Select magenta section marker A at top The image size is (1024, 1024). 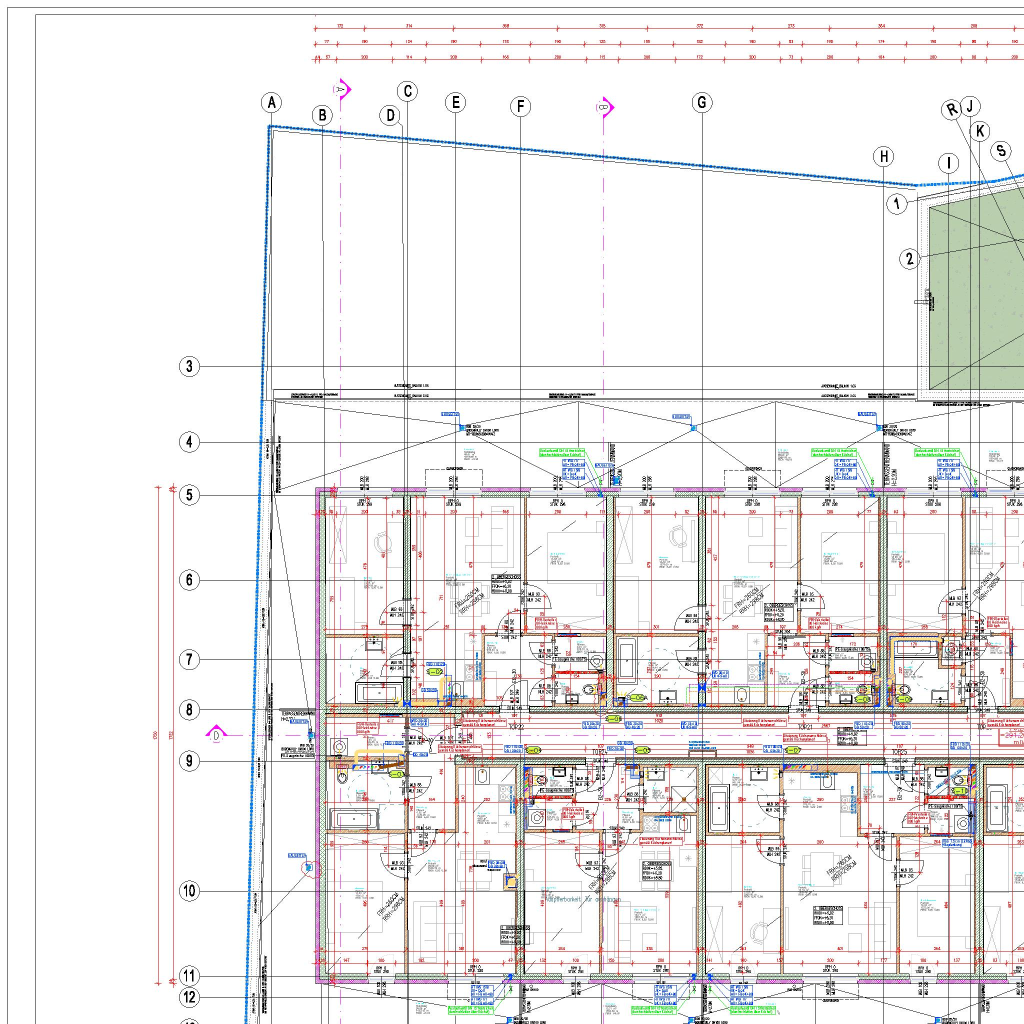[342, 90]
